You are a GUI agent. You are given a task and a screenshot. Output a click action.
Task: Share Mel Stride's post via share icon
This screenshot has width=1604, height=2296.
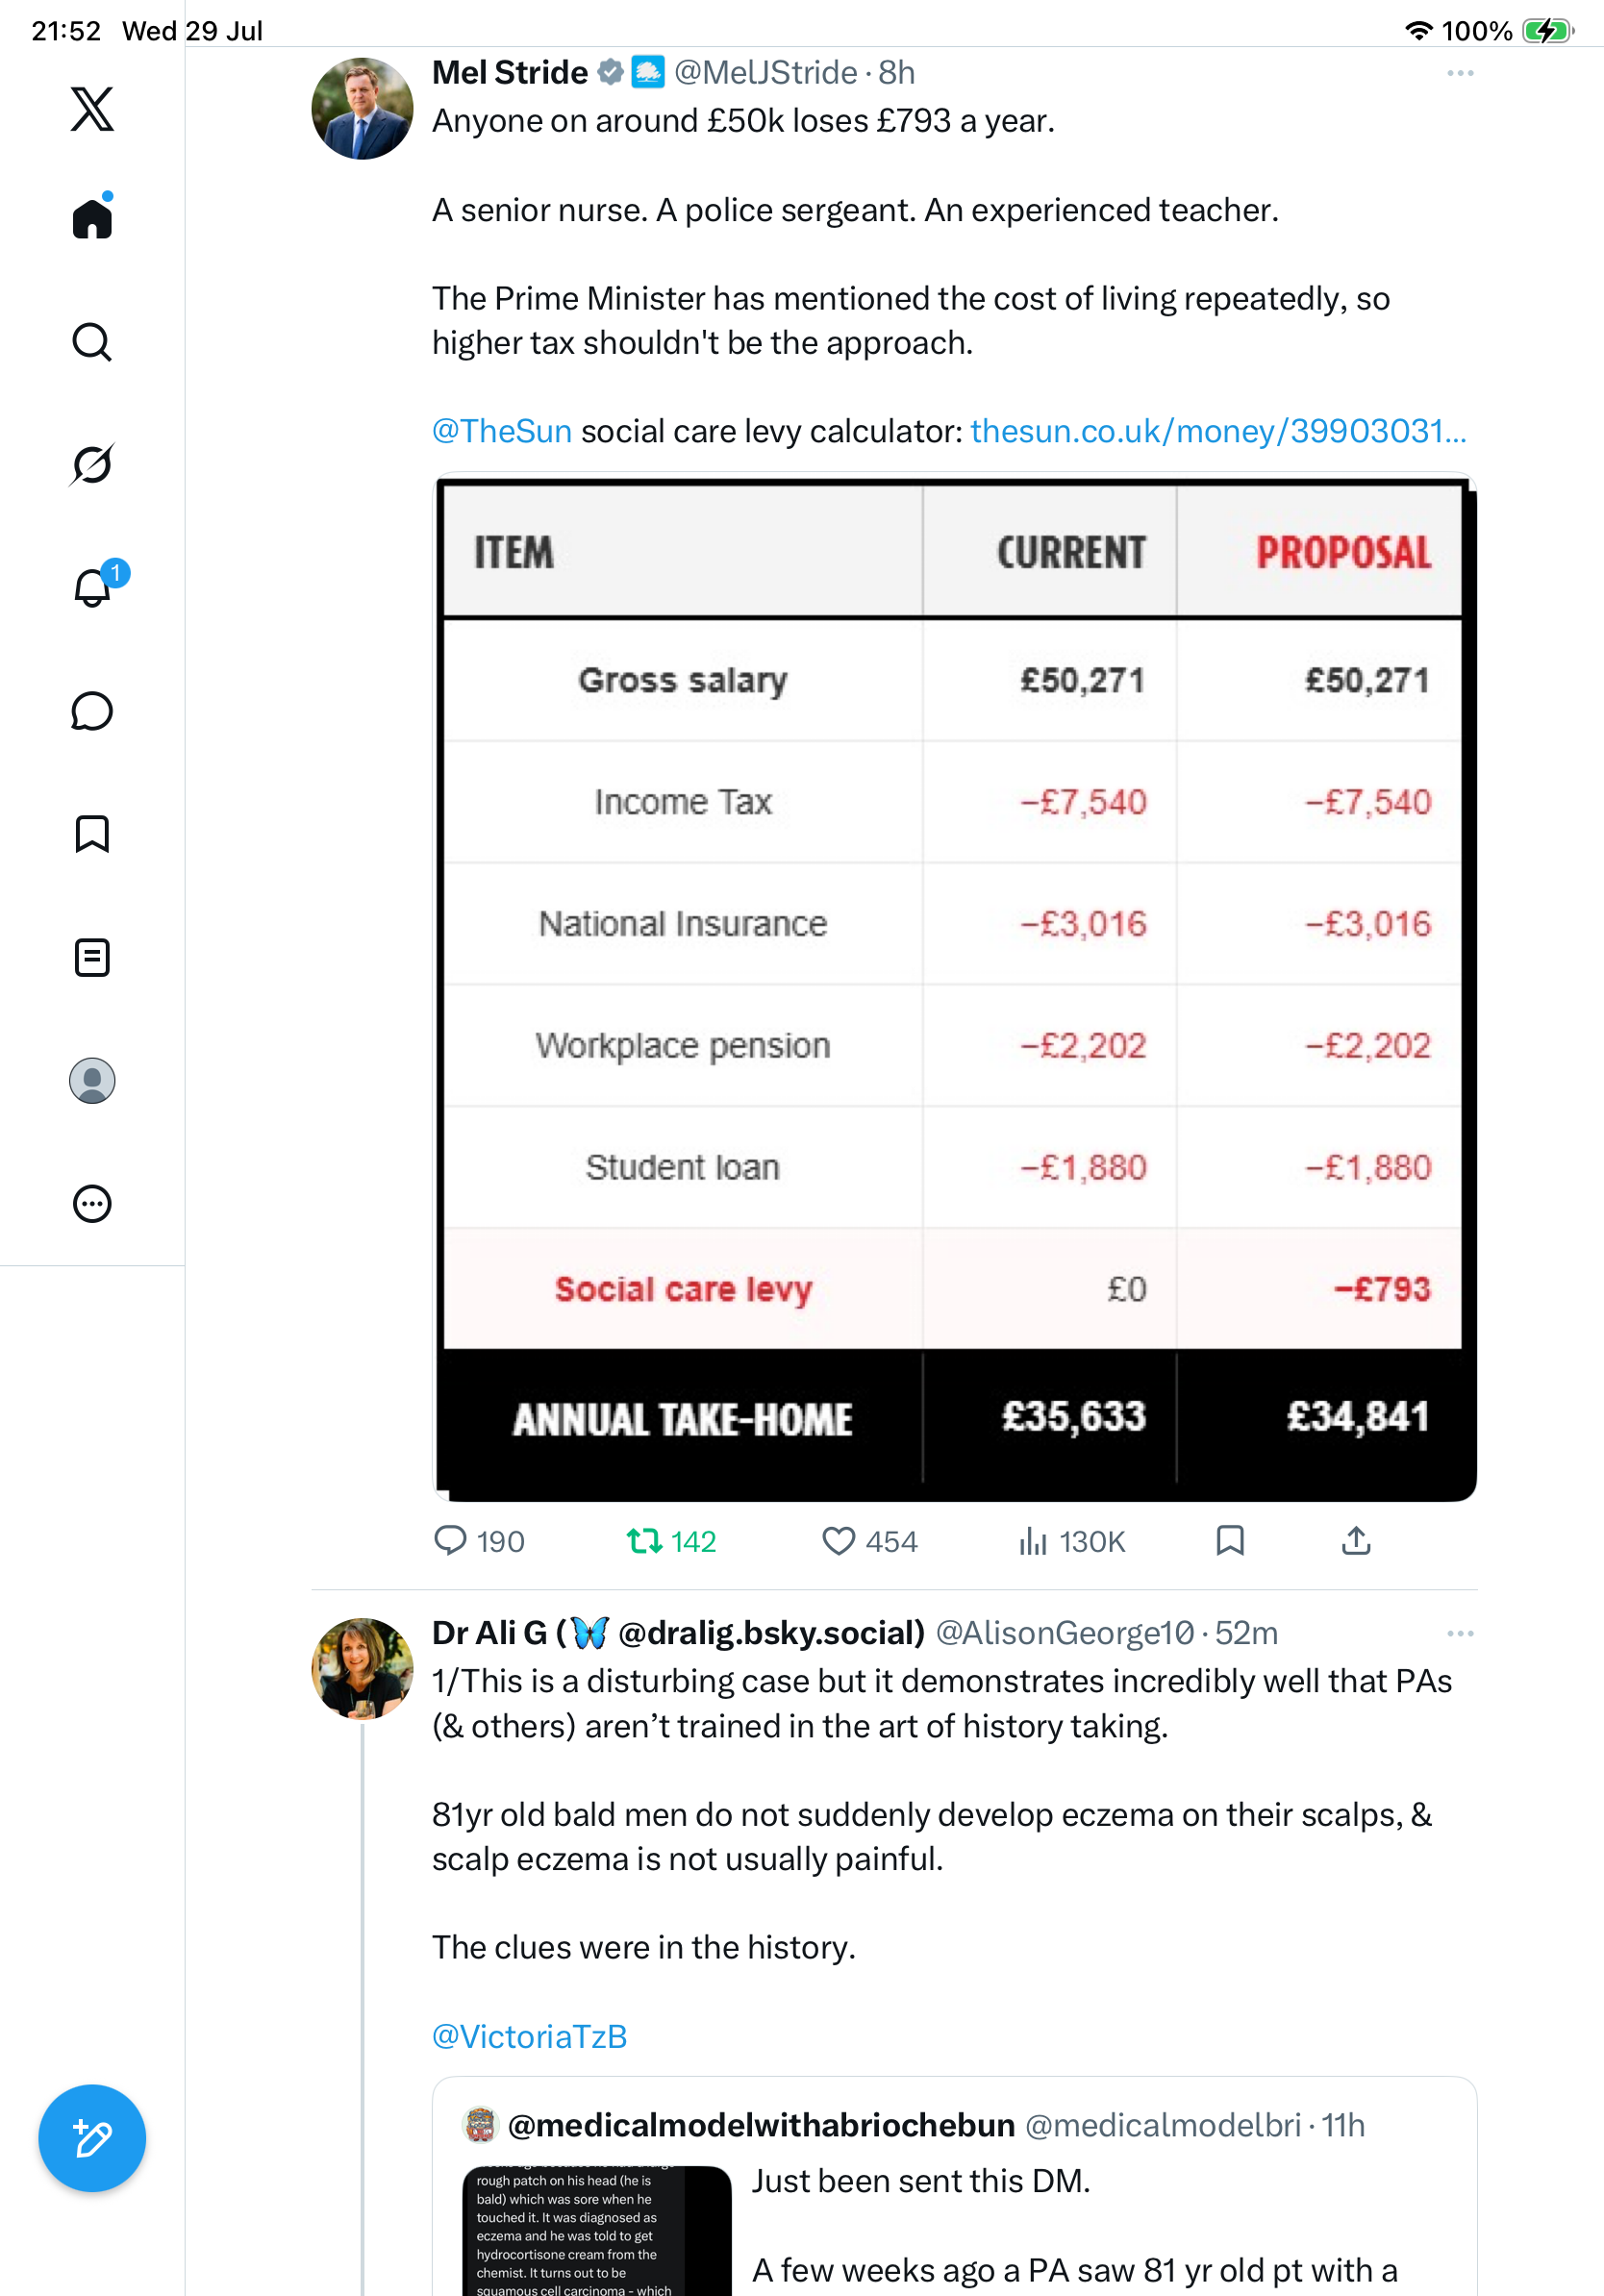(1356, 1541)
